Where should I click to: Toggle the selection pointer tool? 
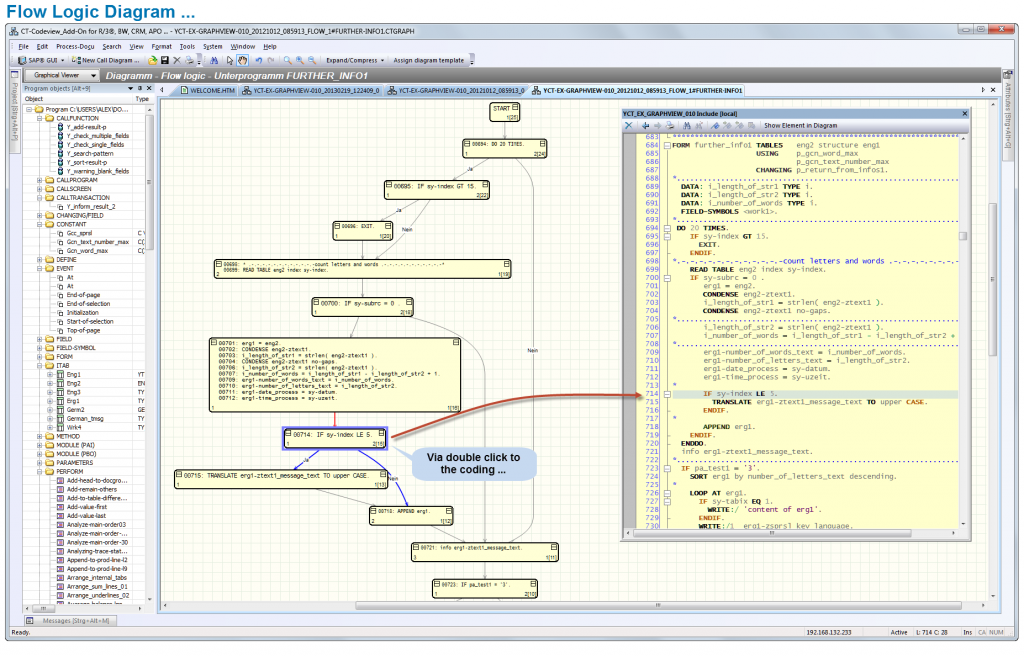tap(229, 59)
